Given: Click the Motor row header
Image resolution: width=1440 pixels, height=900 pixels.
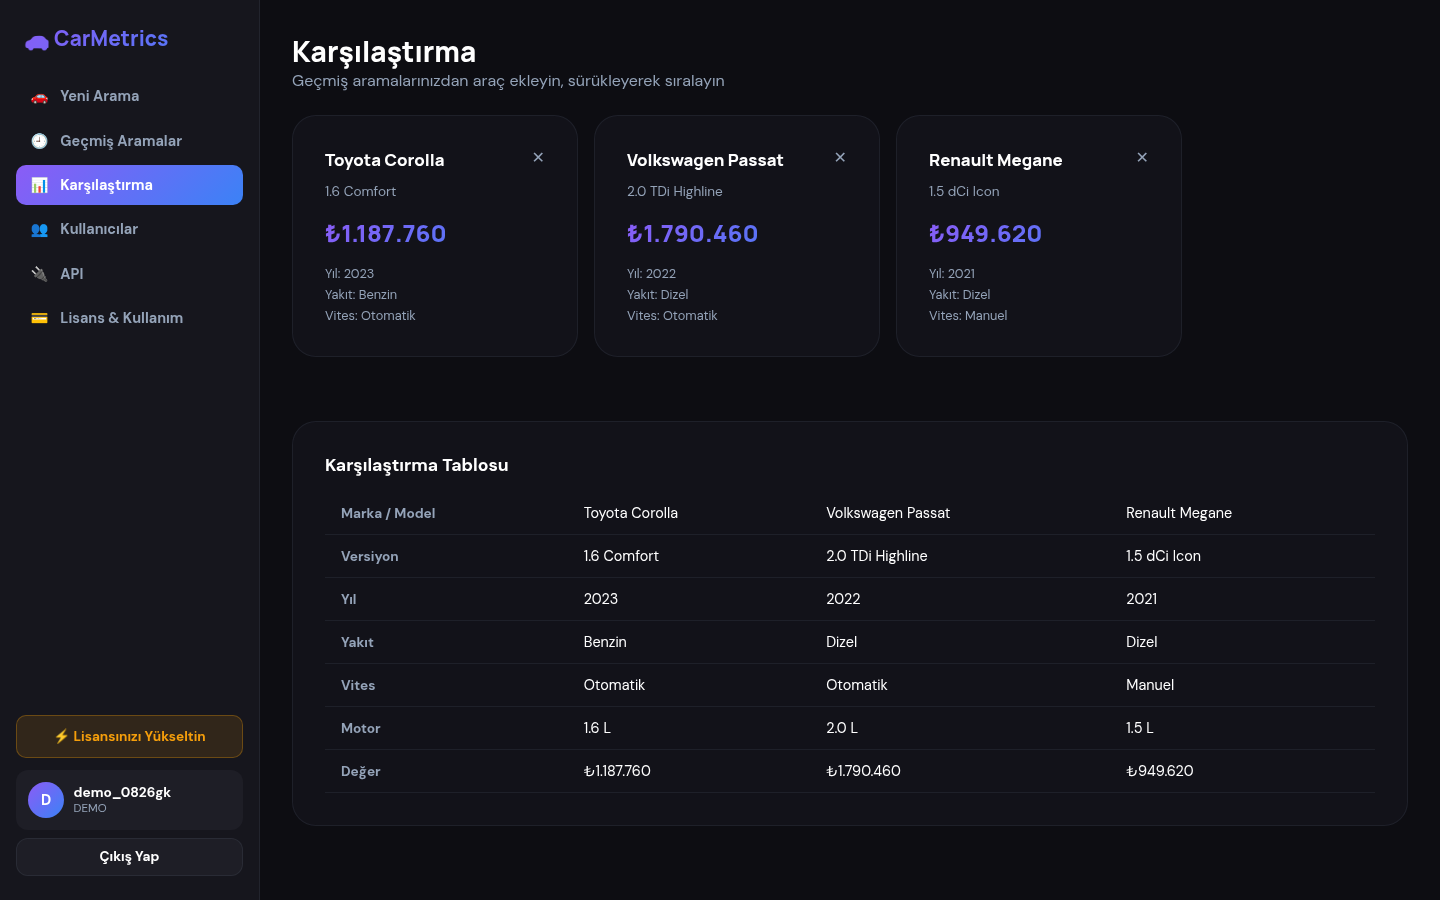Looking at the screenshot, I should (x=360, y=728).
